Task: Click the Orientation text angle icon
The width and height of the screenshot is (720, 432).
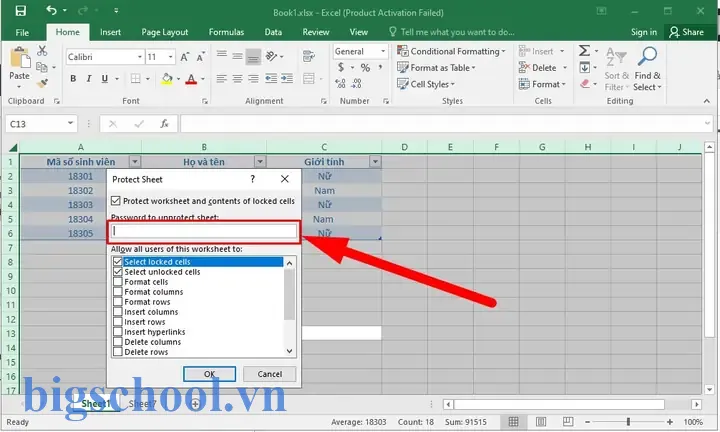Action: [271, 56]
